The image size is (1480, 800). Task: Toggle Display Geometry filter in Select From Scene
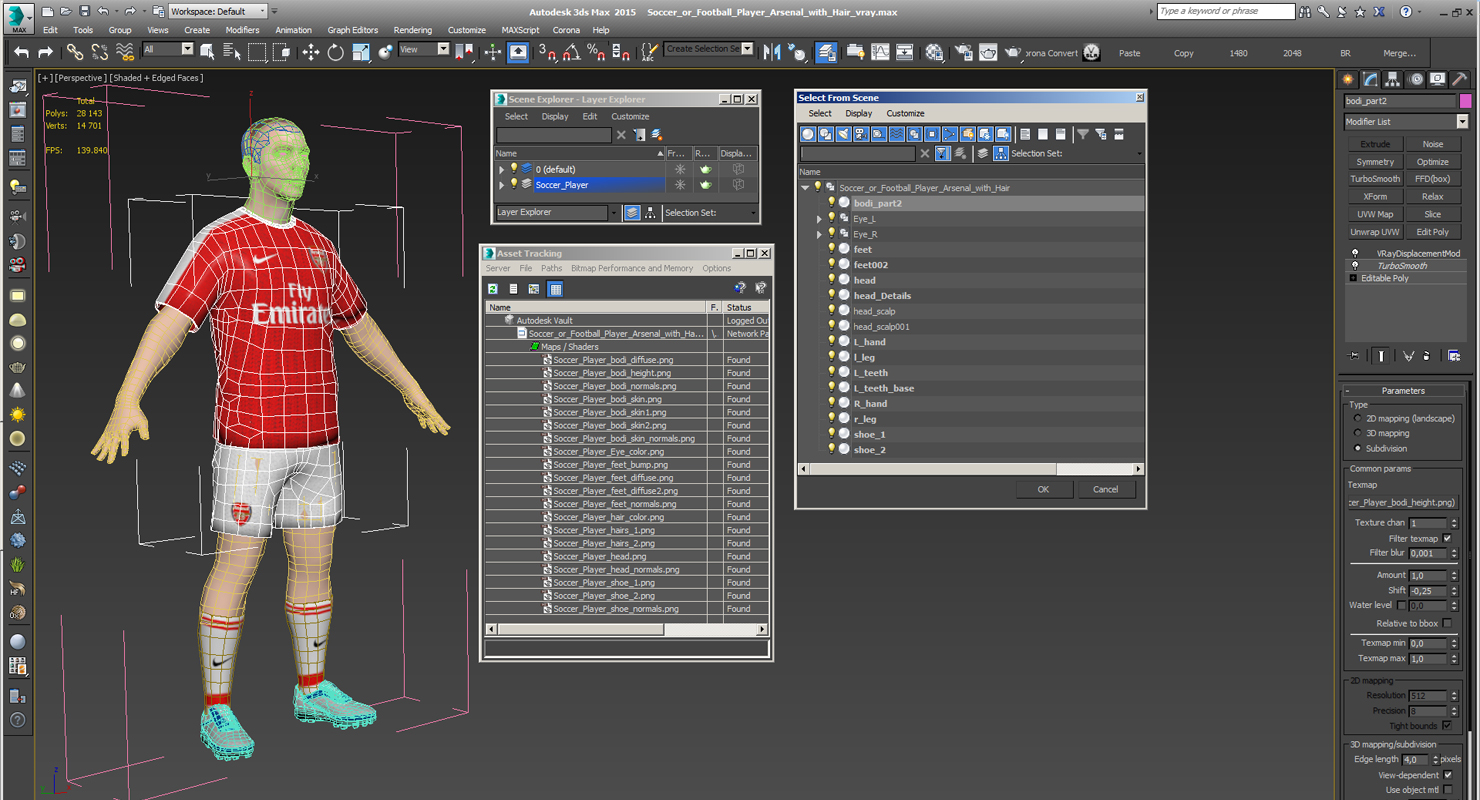click(x=808, y=134)
